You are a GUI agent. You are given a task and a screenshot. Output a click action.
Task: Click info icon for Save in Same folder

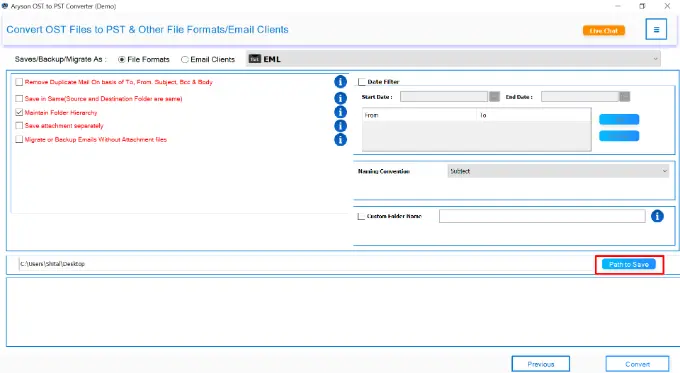340,98
